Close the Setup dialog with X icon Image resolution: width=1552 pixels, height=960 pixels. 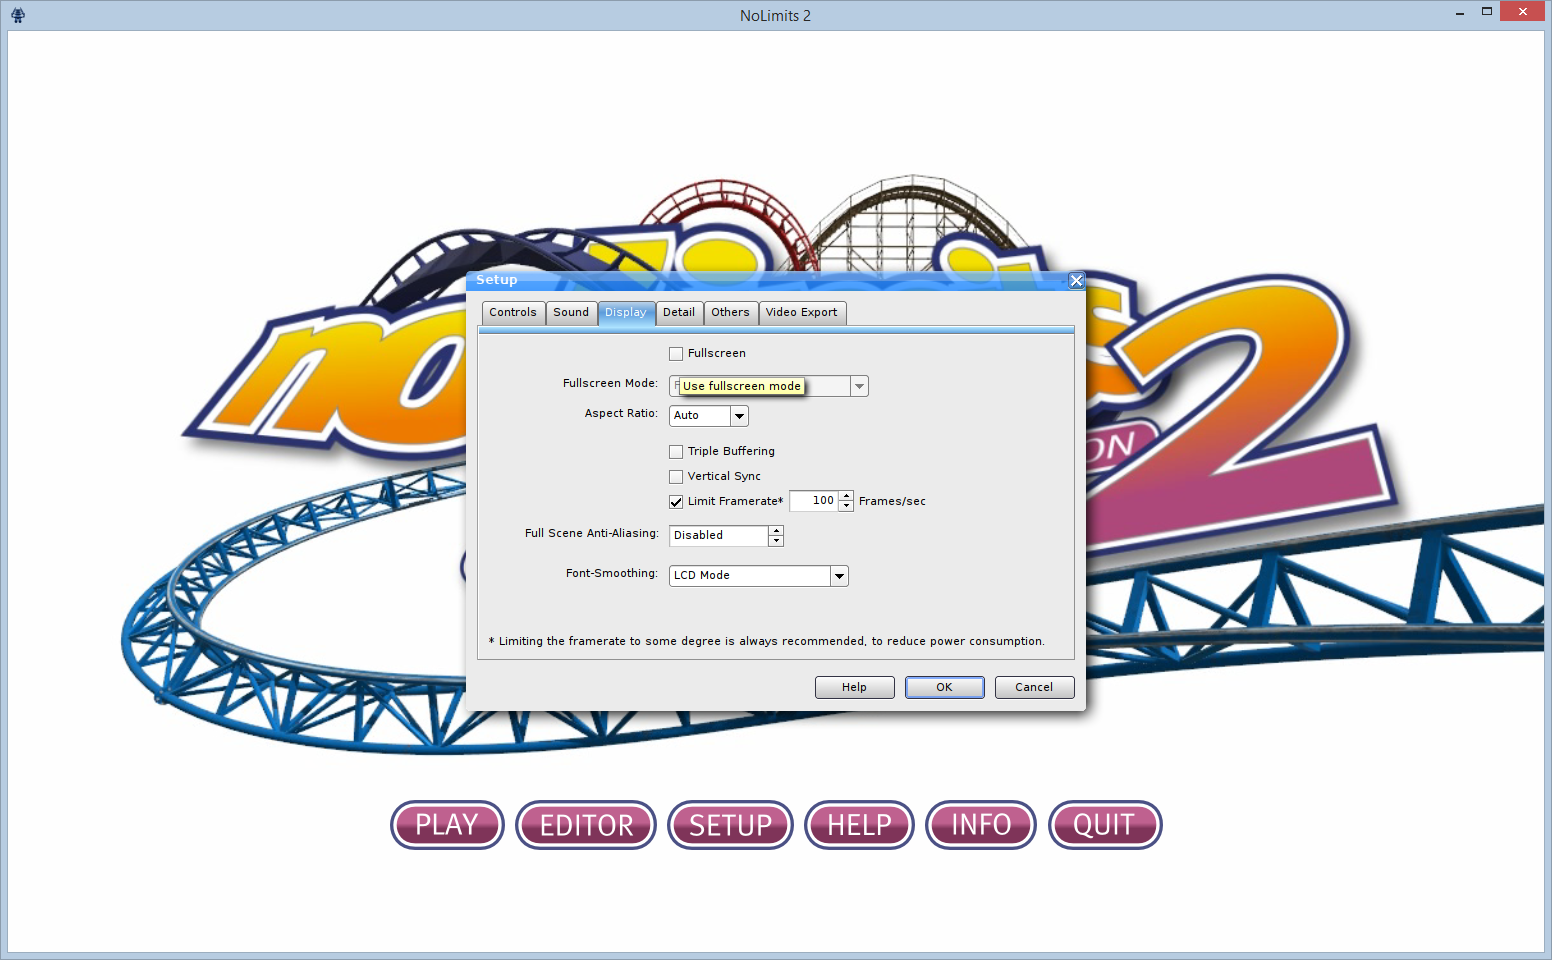point(1076,280)
